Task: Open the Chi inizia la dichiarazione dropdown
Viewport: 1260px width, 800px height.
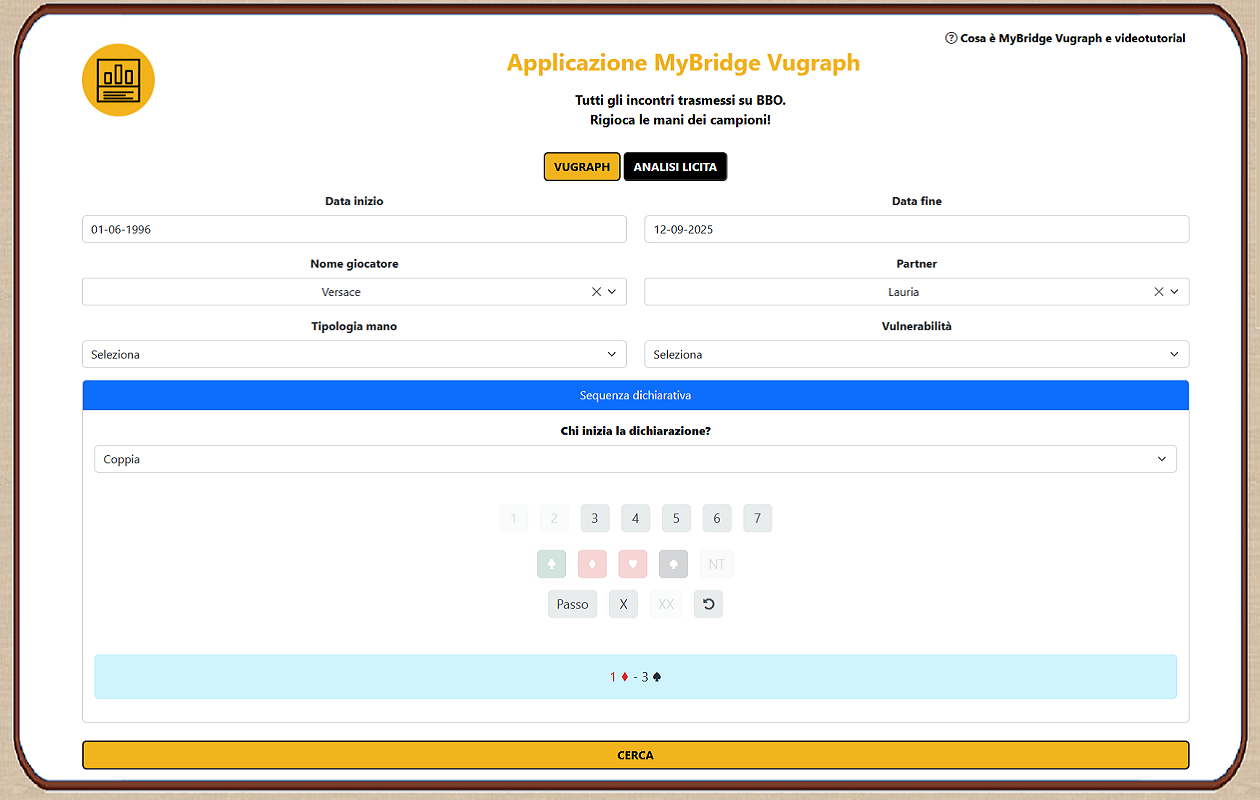Action: coord(635,459)
